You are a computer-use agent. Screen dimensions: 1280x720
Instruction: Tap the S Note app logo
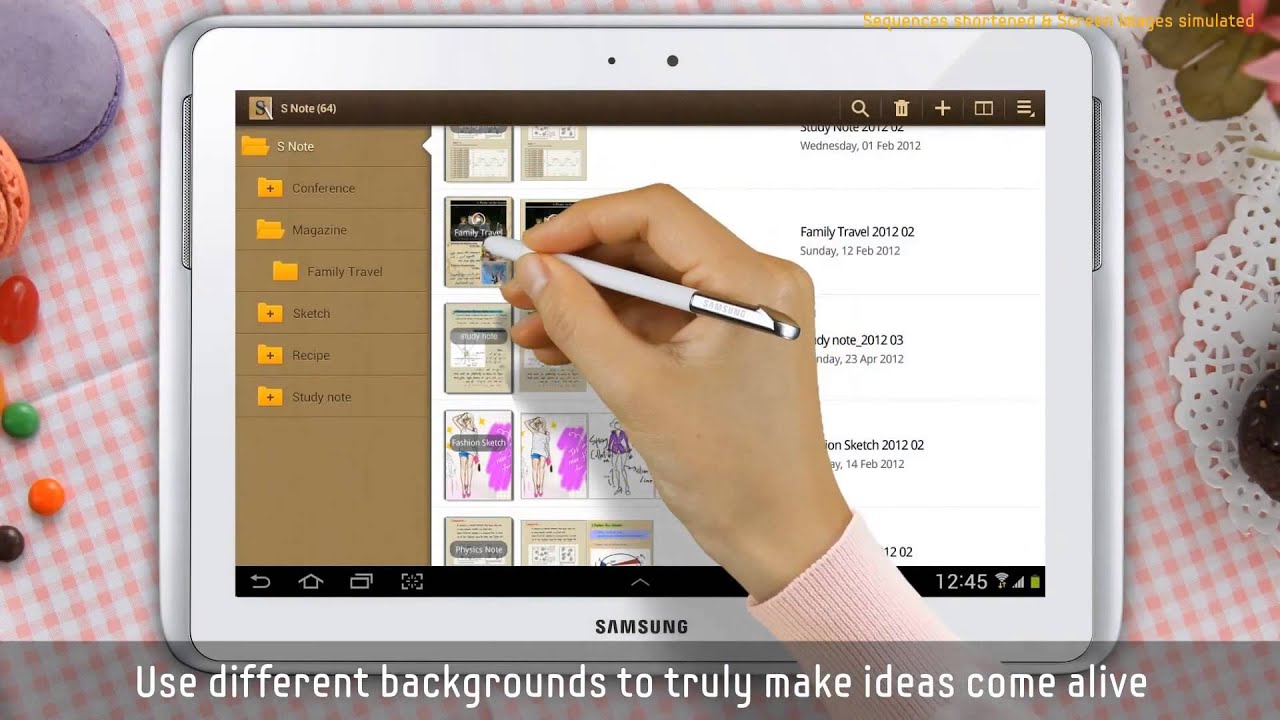coord(261,108)
